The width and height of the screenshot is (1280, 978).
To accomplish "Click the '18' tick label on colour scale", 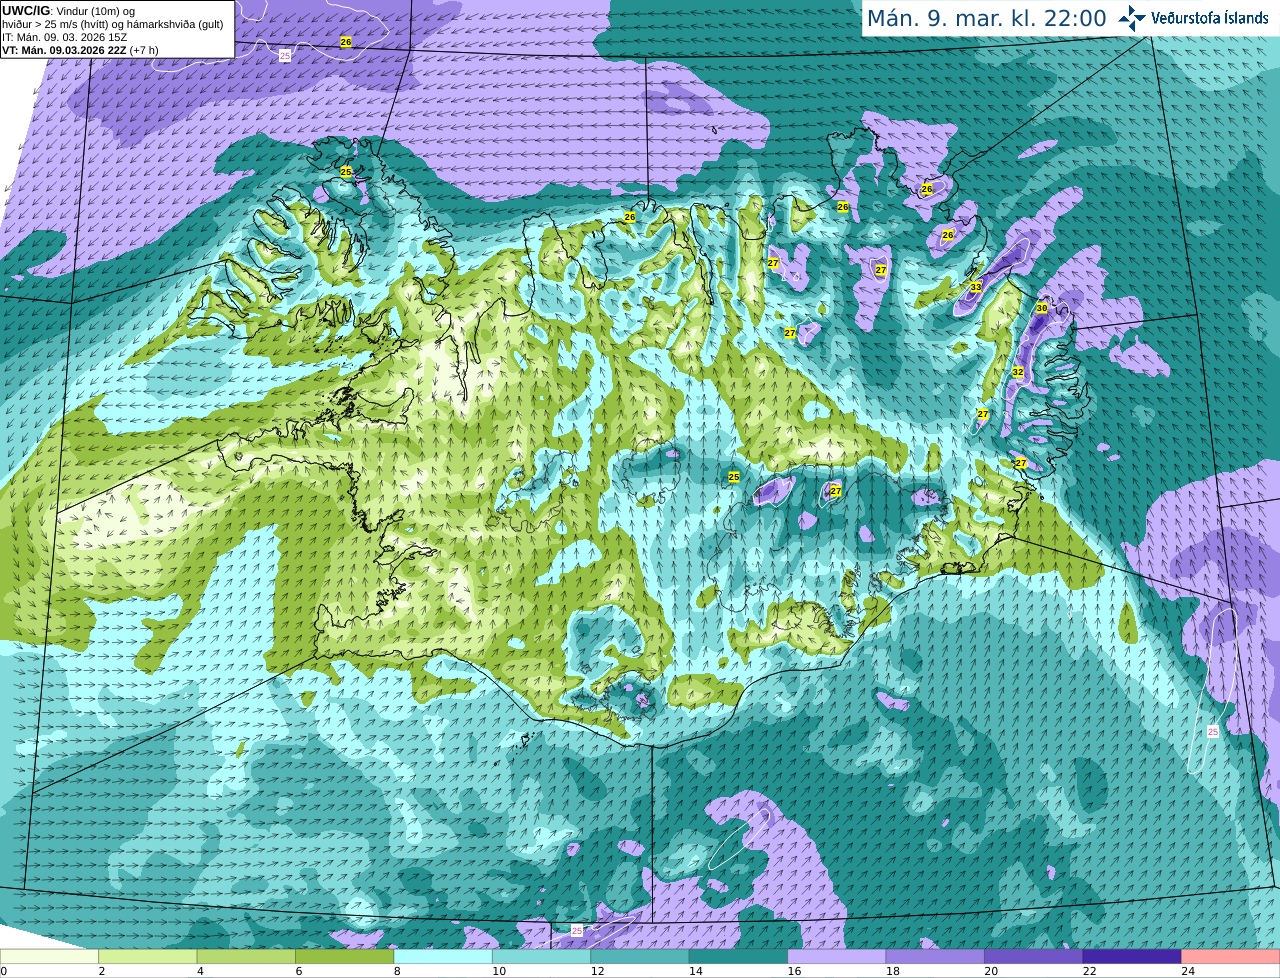I will coord(893,971).
